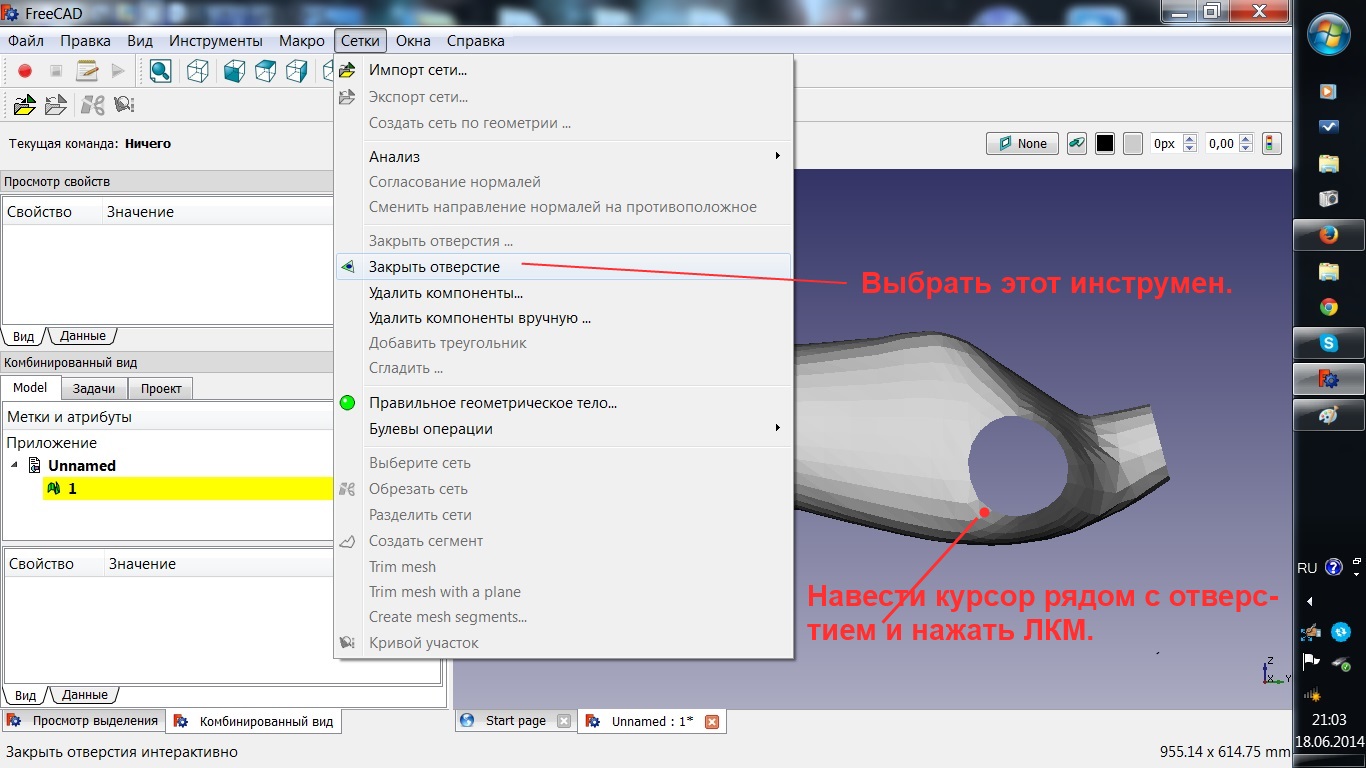
Task: Select 'Удалить компоненты...' menu item
Action: click(446, 293)
